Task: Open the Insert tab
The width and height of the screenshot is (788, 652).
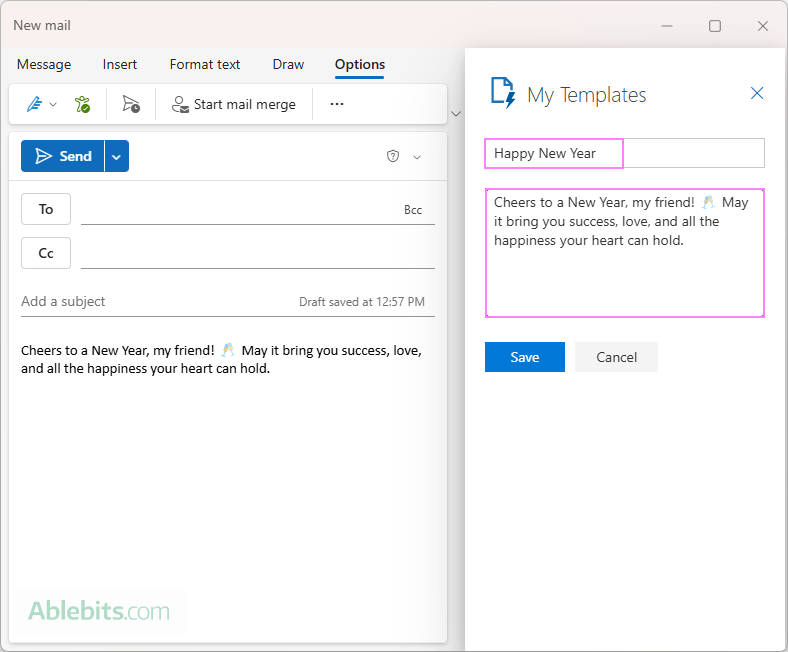Action: pos(120,64)
